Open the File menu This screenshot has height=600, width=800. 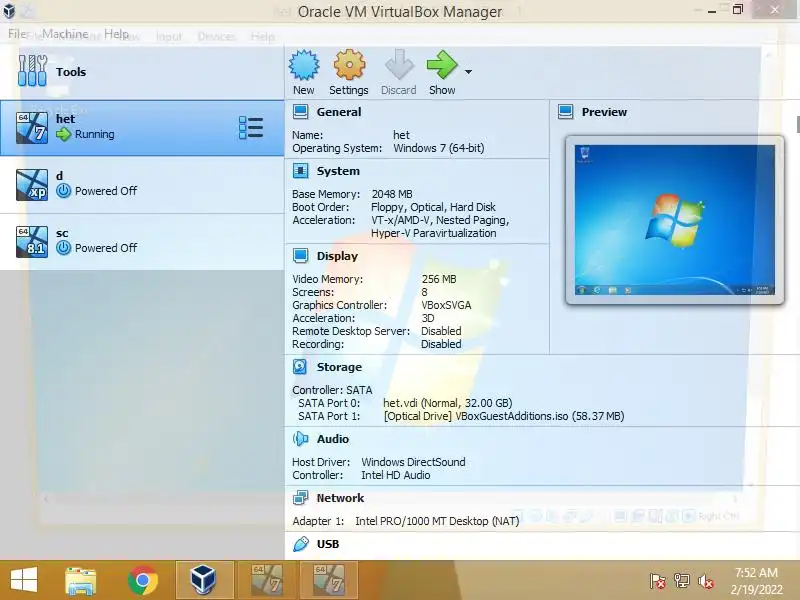[17, 34]
